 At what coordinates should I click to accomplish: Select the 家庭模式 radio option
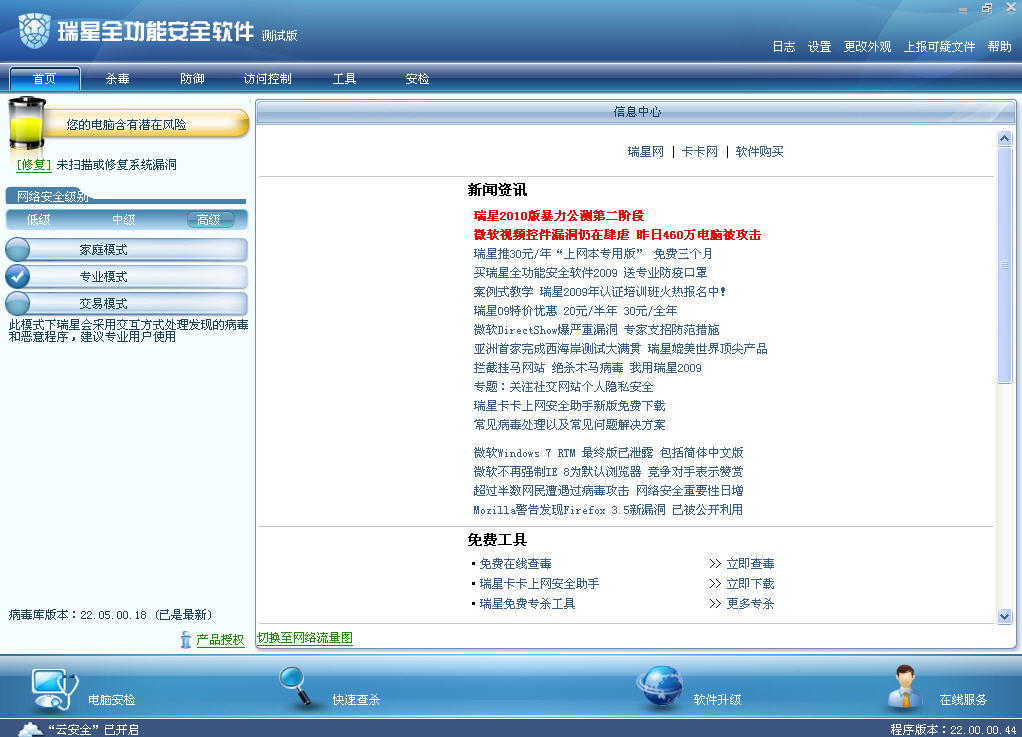18,250
